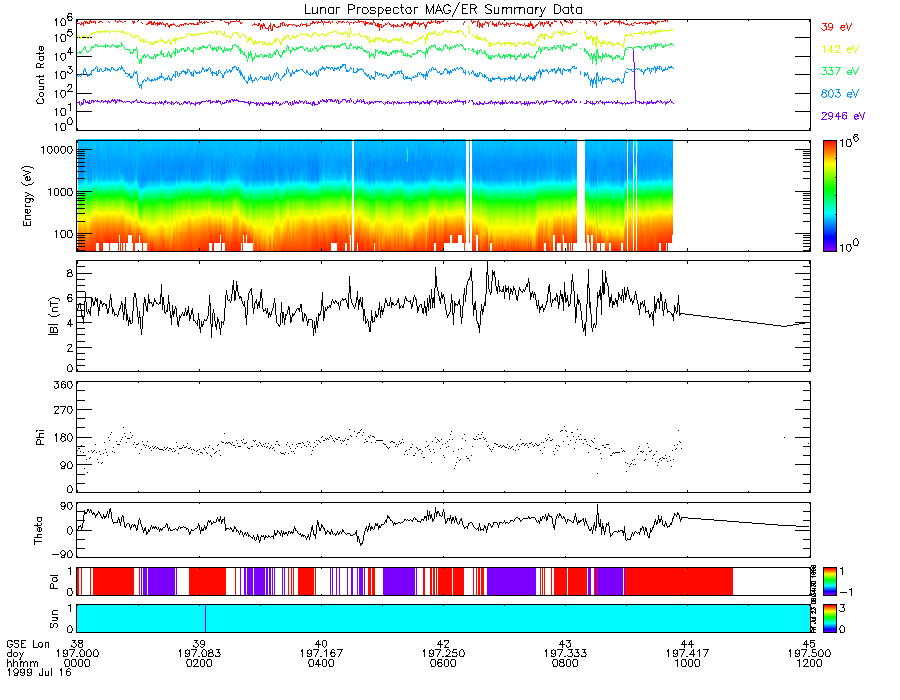Click the 'Count Rate' axis label
The height and width of the screenshot is (700, 900).
[x=40, y=75]
